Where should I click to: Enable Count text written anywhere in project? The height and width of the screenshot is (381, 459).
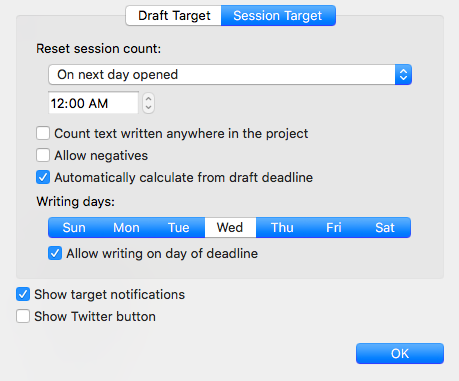[x=43, y=133]
